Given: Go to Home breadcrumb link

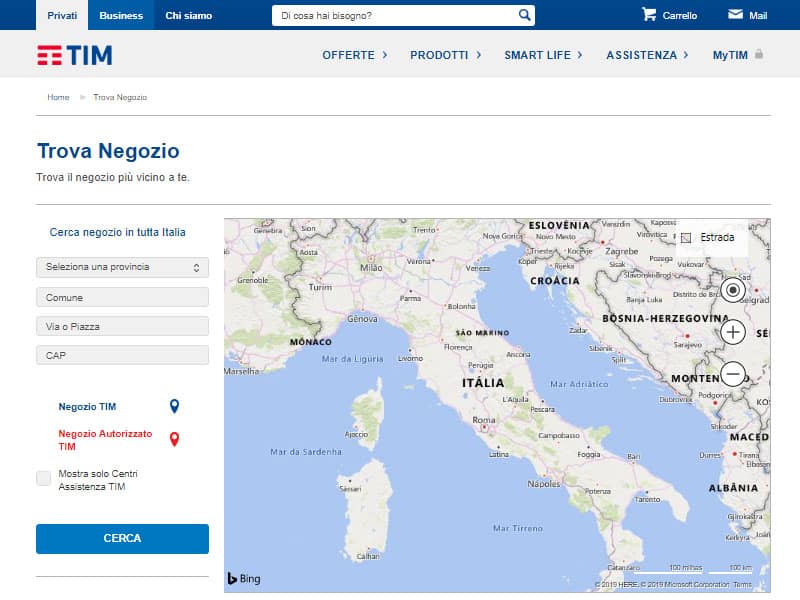Looking at the screenshot, I should (x=58, y=97).
